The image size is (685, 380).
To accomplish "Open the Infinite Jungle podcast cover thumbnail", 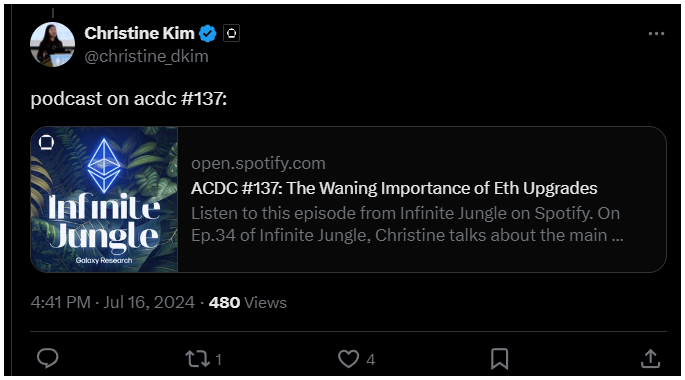I will point(104,199).
